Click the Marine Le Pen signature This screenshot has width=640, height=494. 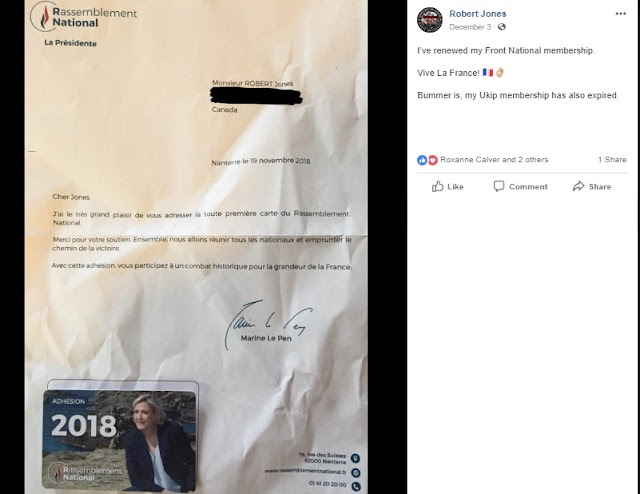(267, 325)
